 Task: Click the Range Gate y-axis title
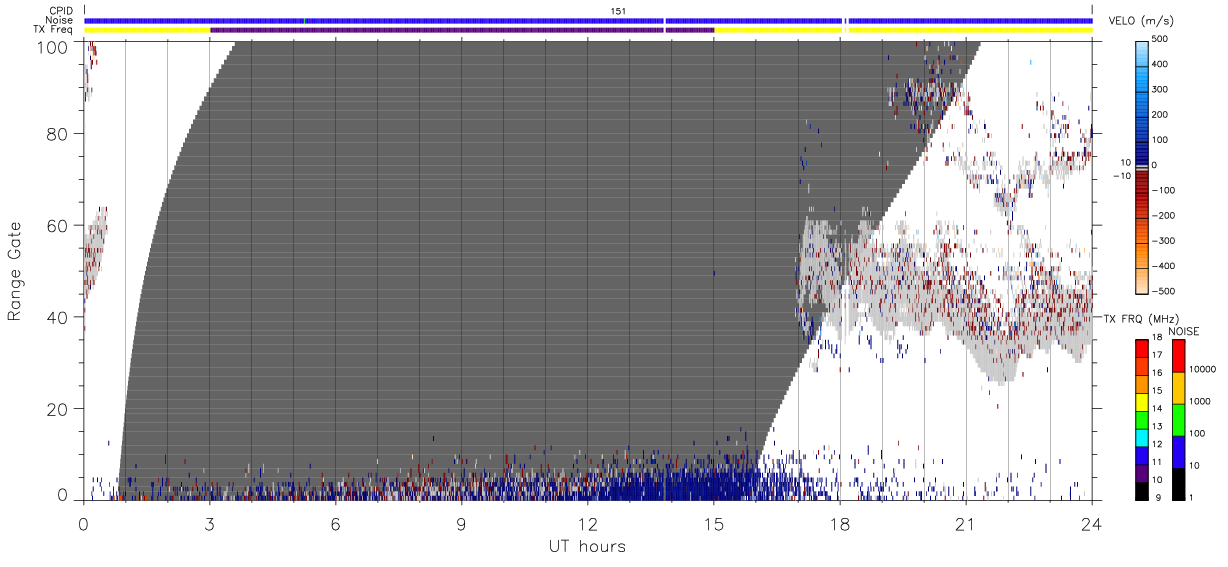[x=15, y=271]
